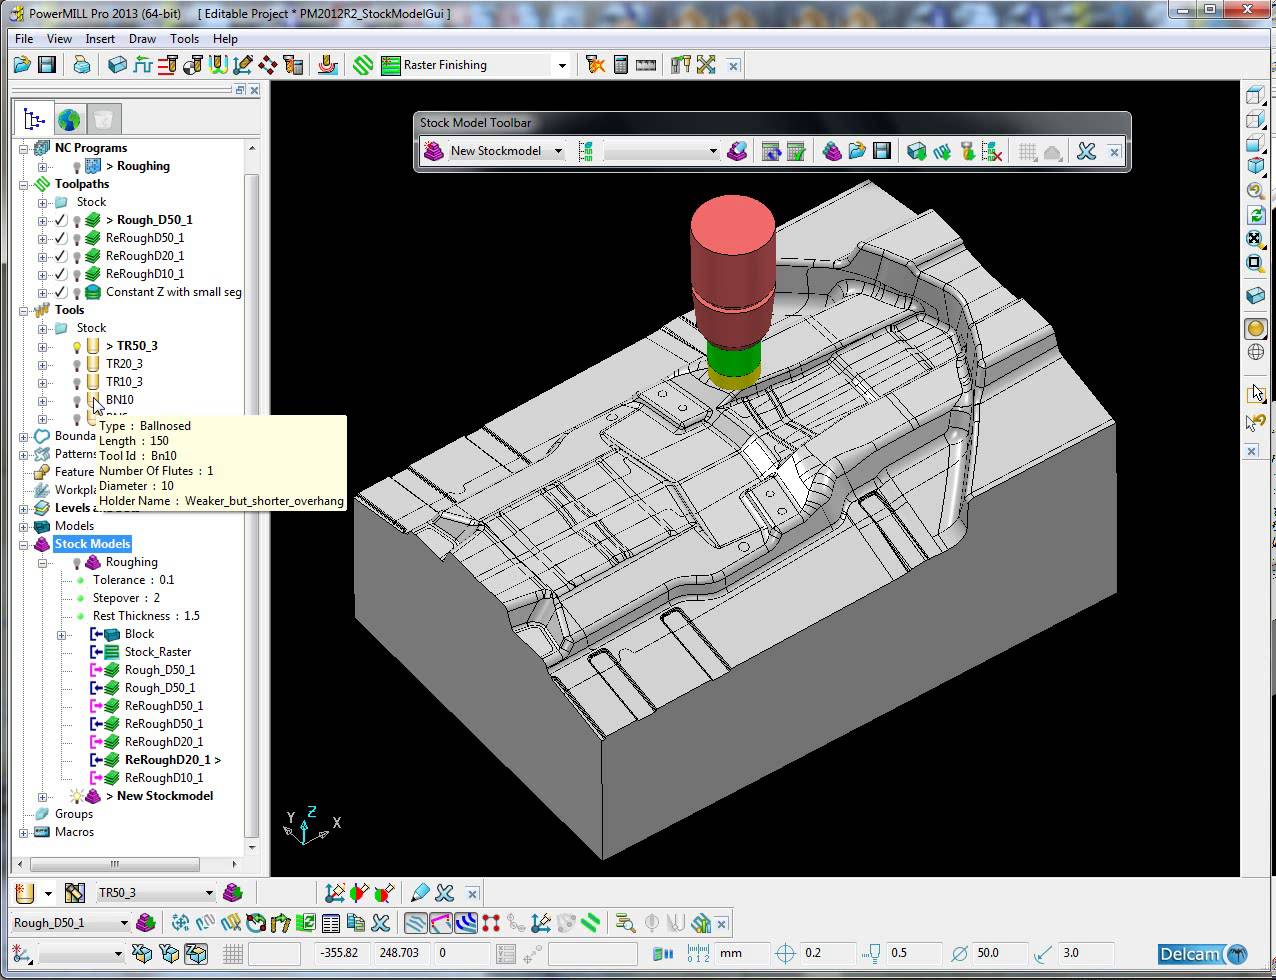Image resolution: width=1276 pixels, height=980 pixels.
Task: Open Feeds and Speeds toolbar icon
Action: (142, 65)
